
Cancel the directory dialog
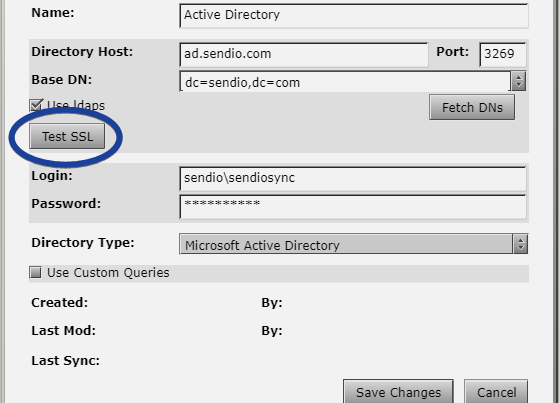click(x=496, y=392)
